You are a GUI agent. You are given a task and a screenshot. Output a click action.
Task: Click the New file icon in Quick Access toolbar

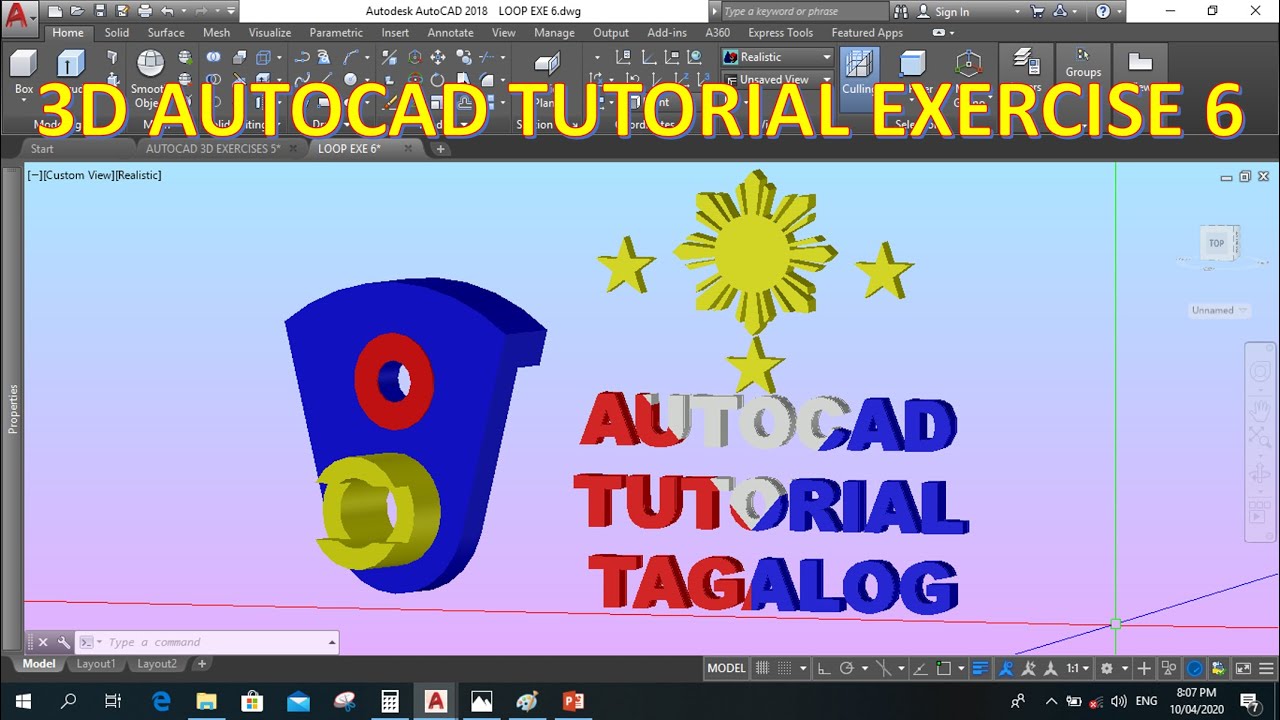(55, 12)
